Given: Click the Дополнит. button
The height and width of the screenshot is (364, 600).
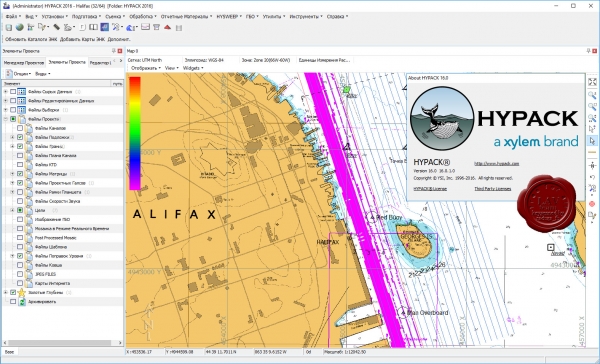Looking at the screenshot, I should [x=119, y=39].
